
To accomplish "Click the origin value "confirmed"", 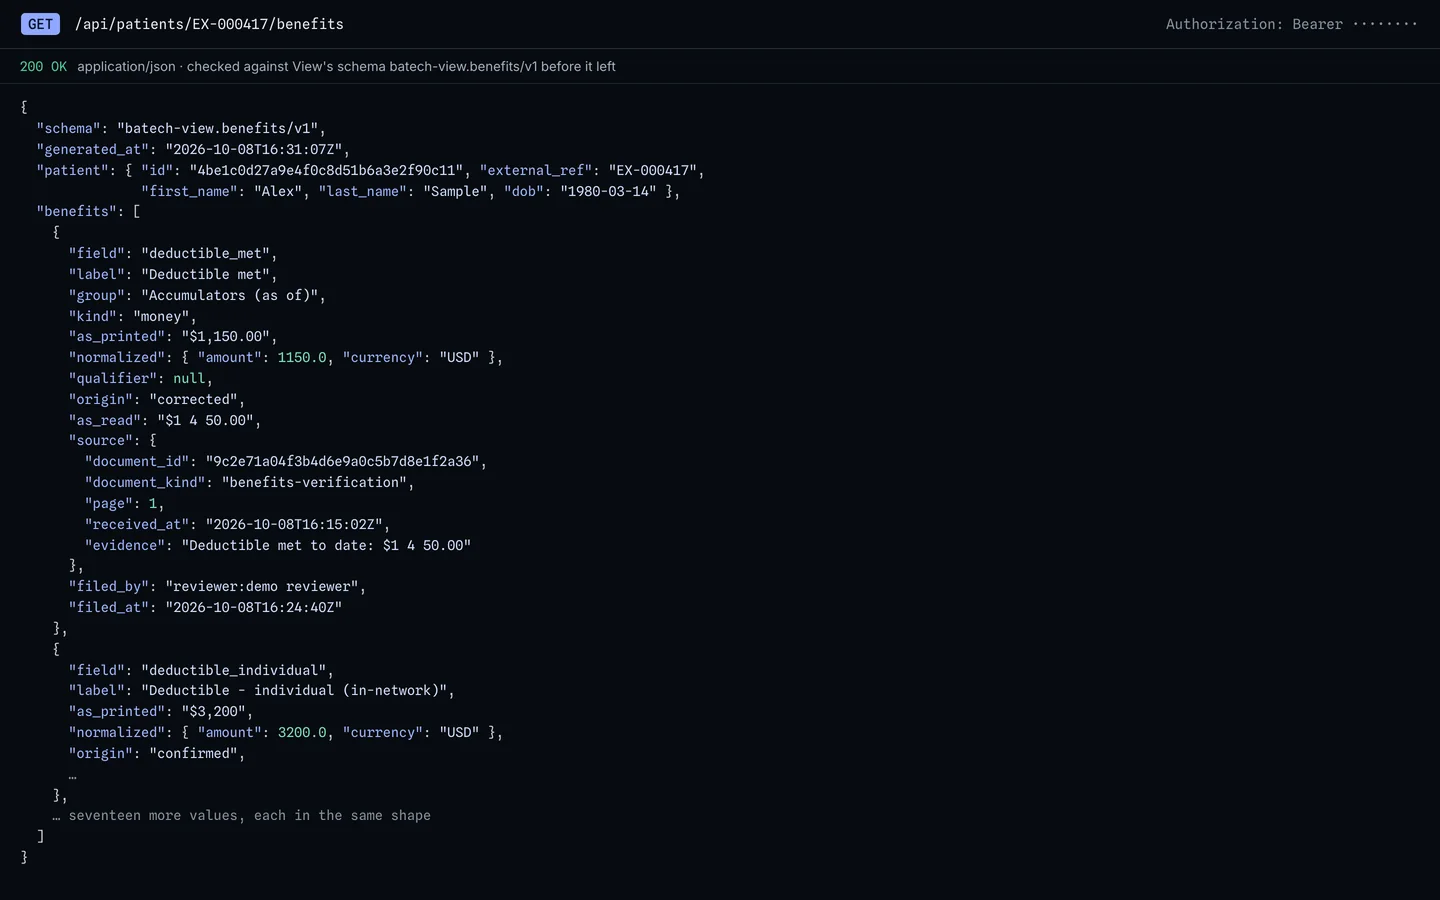I will coord(193,753).
